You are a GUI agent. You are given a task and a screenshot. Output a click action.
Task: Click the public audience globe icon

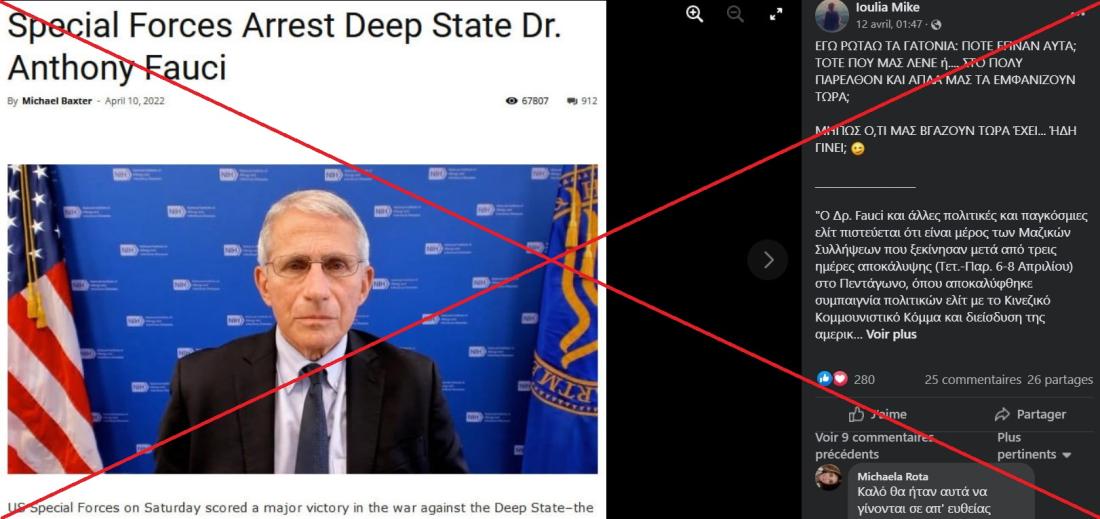tap(936, 25)
